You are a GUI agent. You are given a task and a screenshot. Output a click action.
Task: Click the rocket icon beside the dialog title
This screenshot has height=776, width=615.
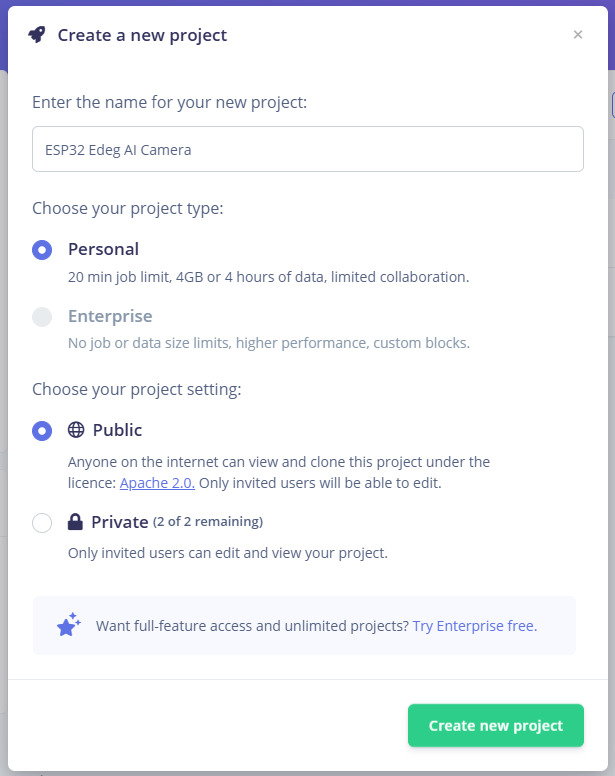(37, 35)
